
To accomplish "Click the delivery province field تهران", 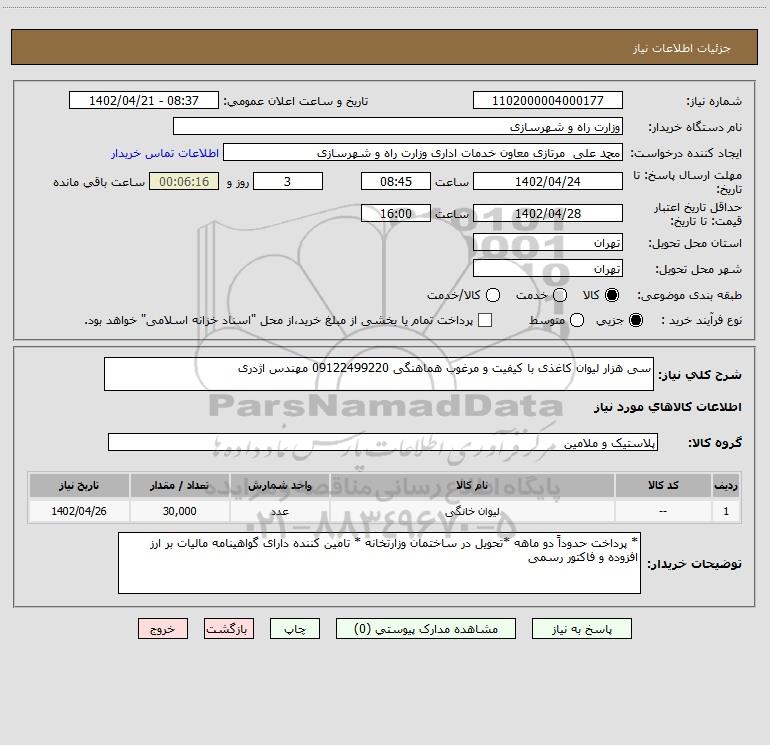I will [x=548, y=242].
